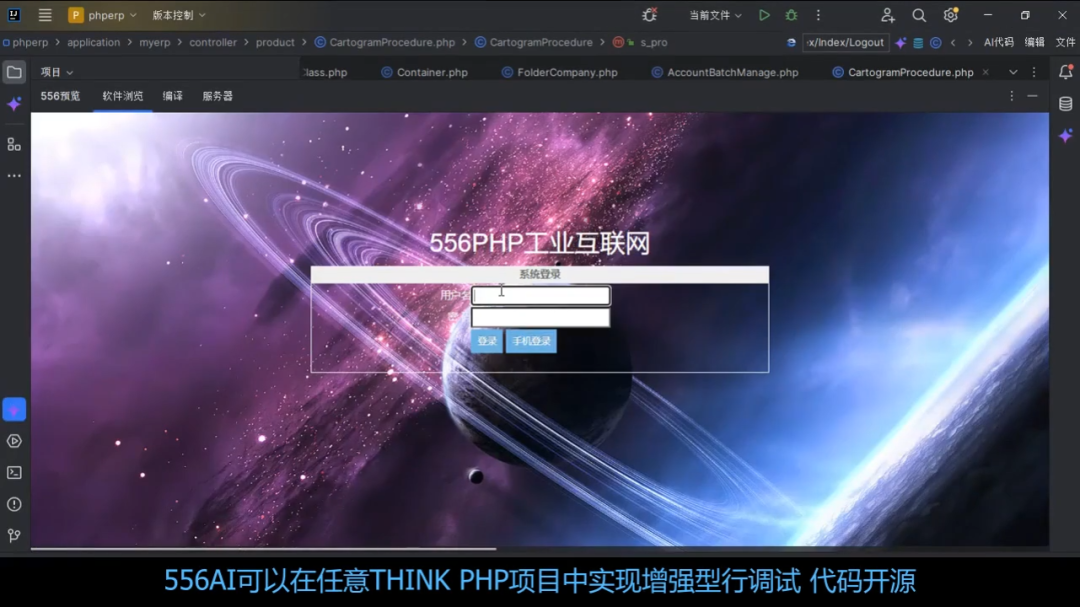Image resolution: width=1080 pixels, height=607 pixels.
Task: Click the 登录 login button
Action: click(x=487, y=341)
